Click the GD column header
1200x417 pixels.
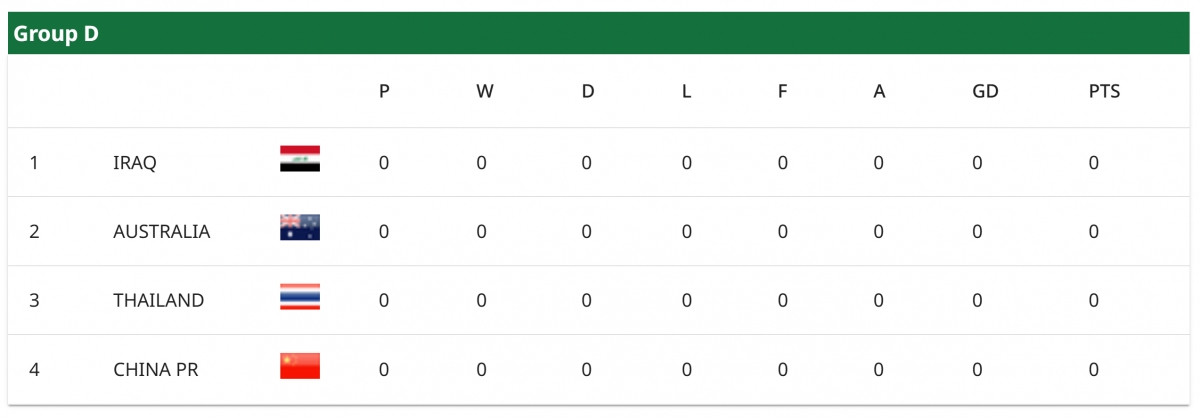[985, 92]
